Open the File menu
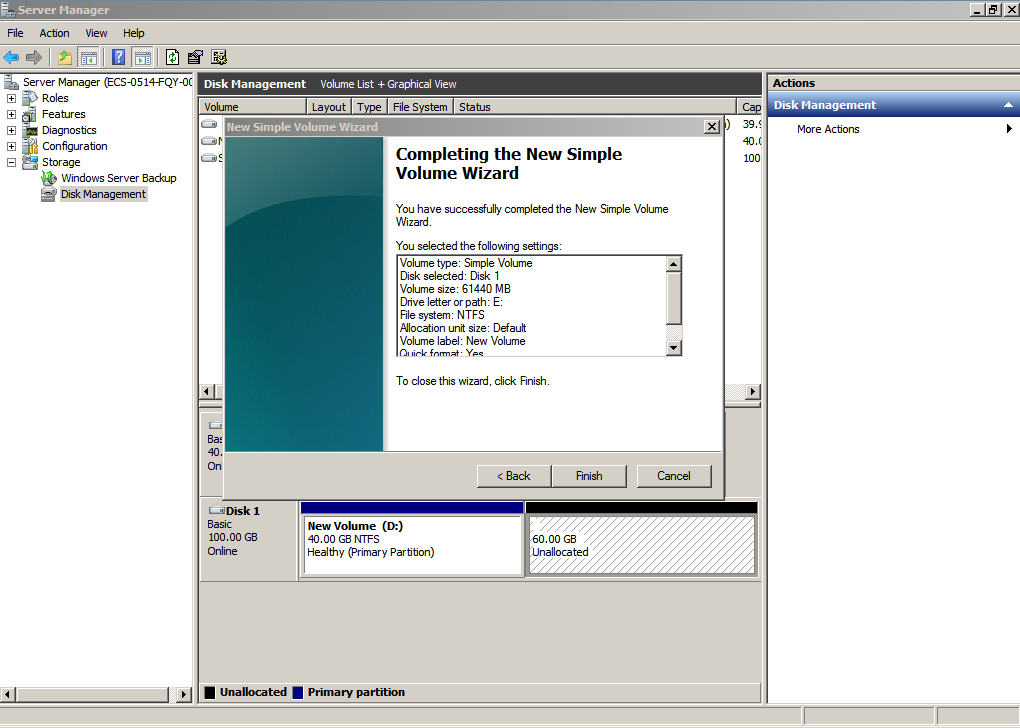The width and height of the screenshot is (1020, 728). [15, 33]
